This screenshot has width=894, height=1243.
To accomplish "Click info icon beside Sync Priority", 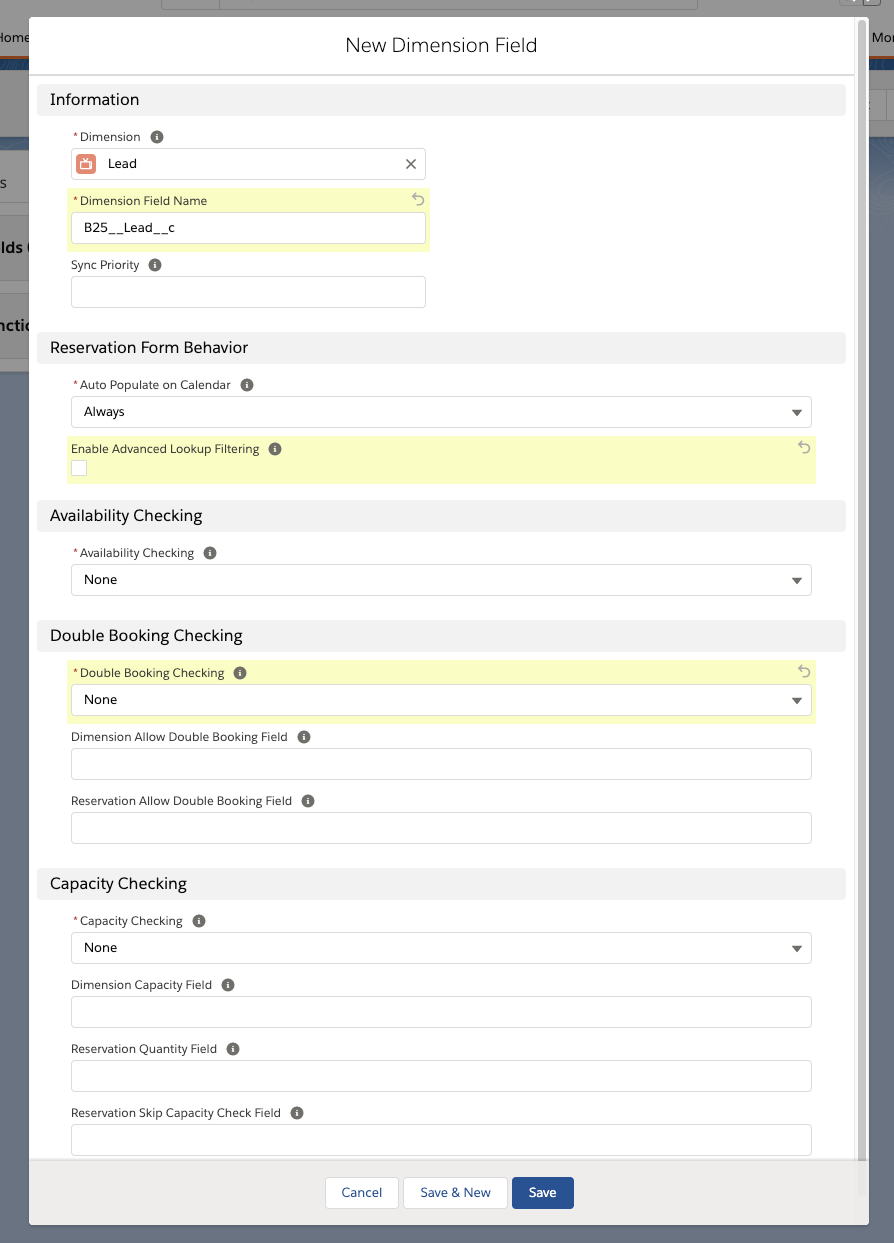I will [155, 265].
